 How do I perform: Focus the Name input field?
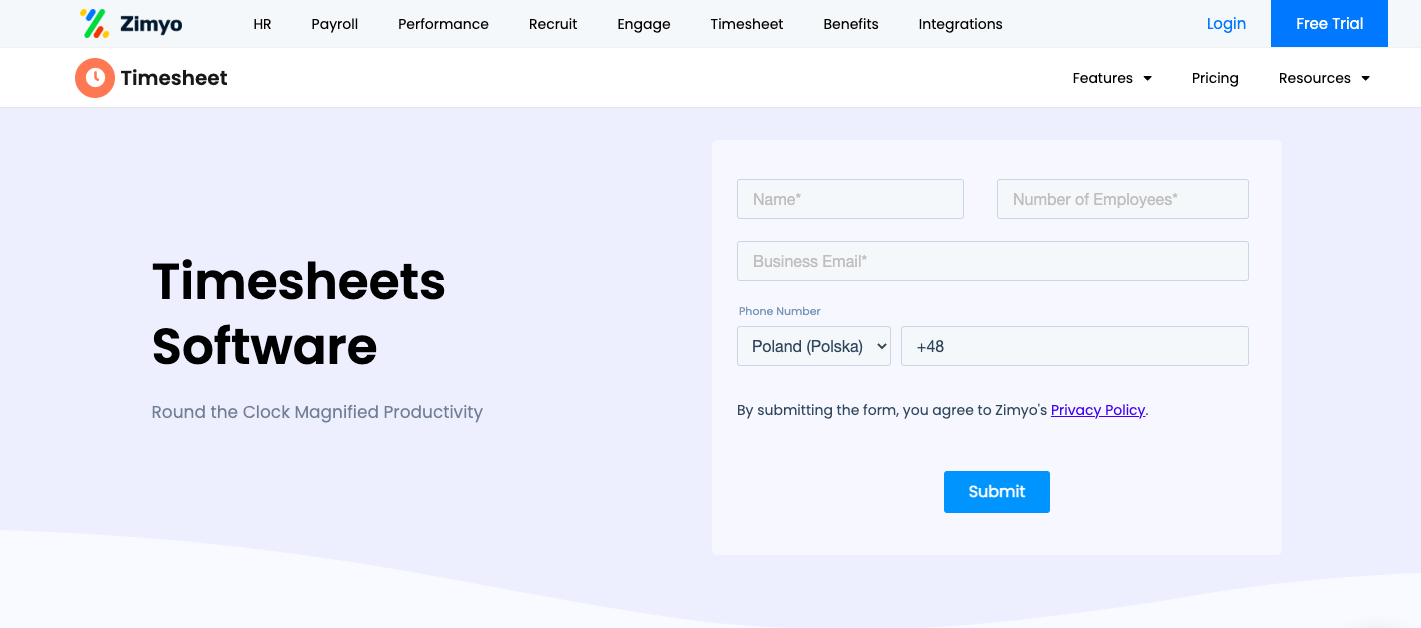850,199
